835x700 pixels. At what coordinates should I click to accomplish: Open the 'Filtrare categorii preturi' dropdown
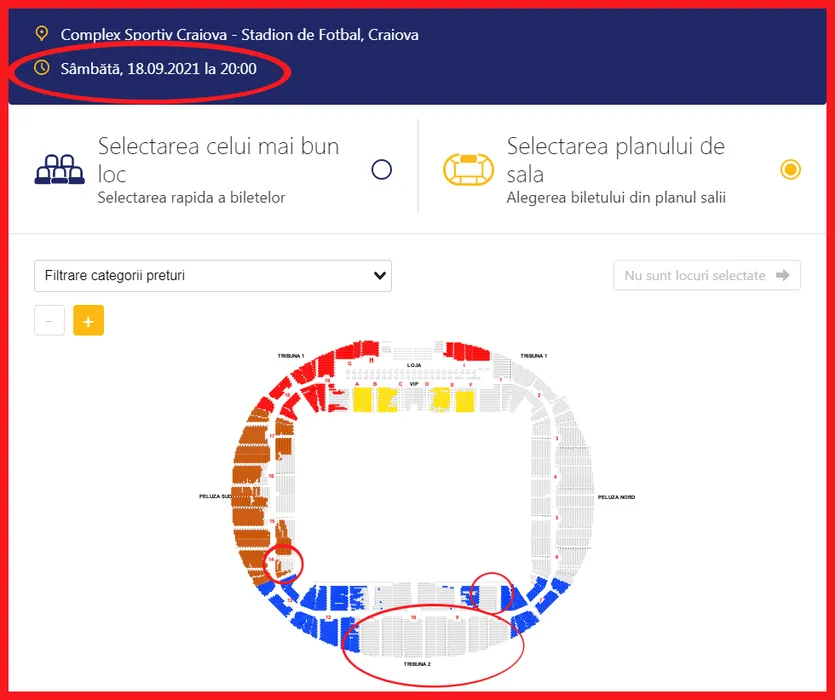pos(212,275)
